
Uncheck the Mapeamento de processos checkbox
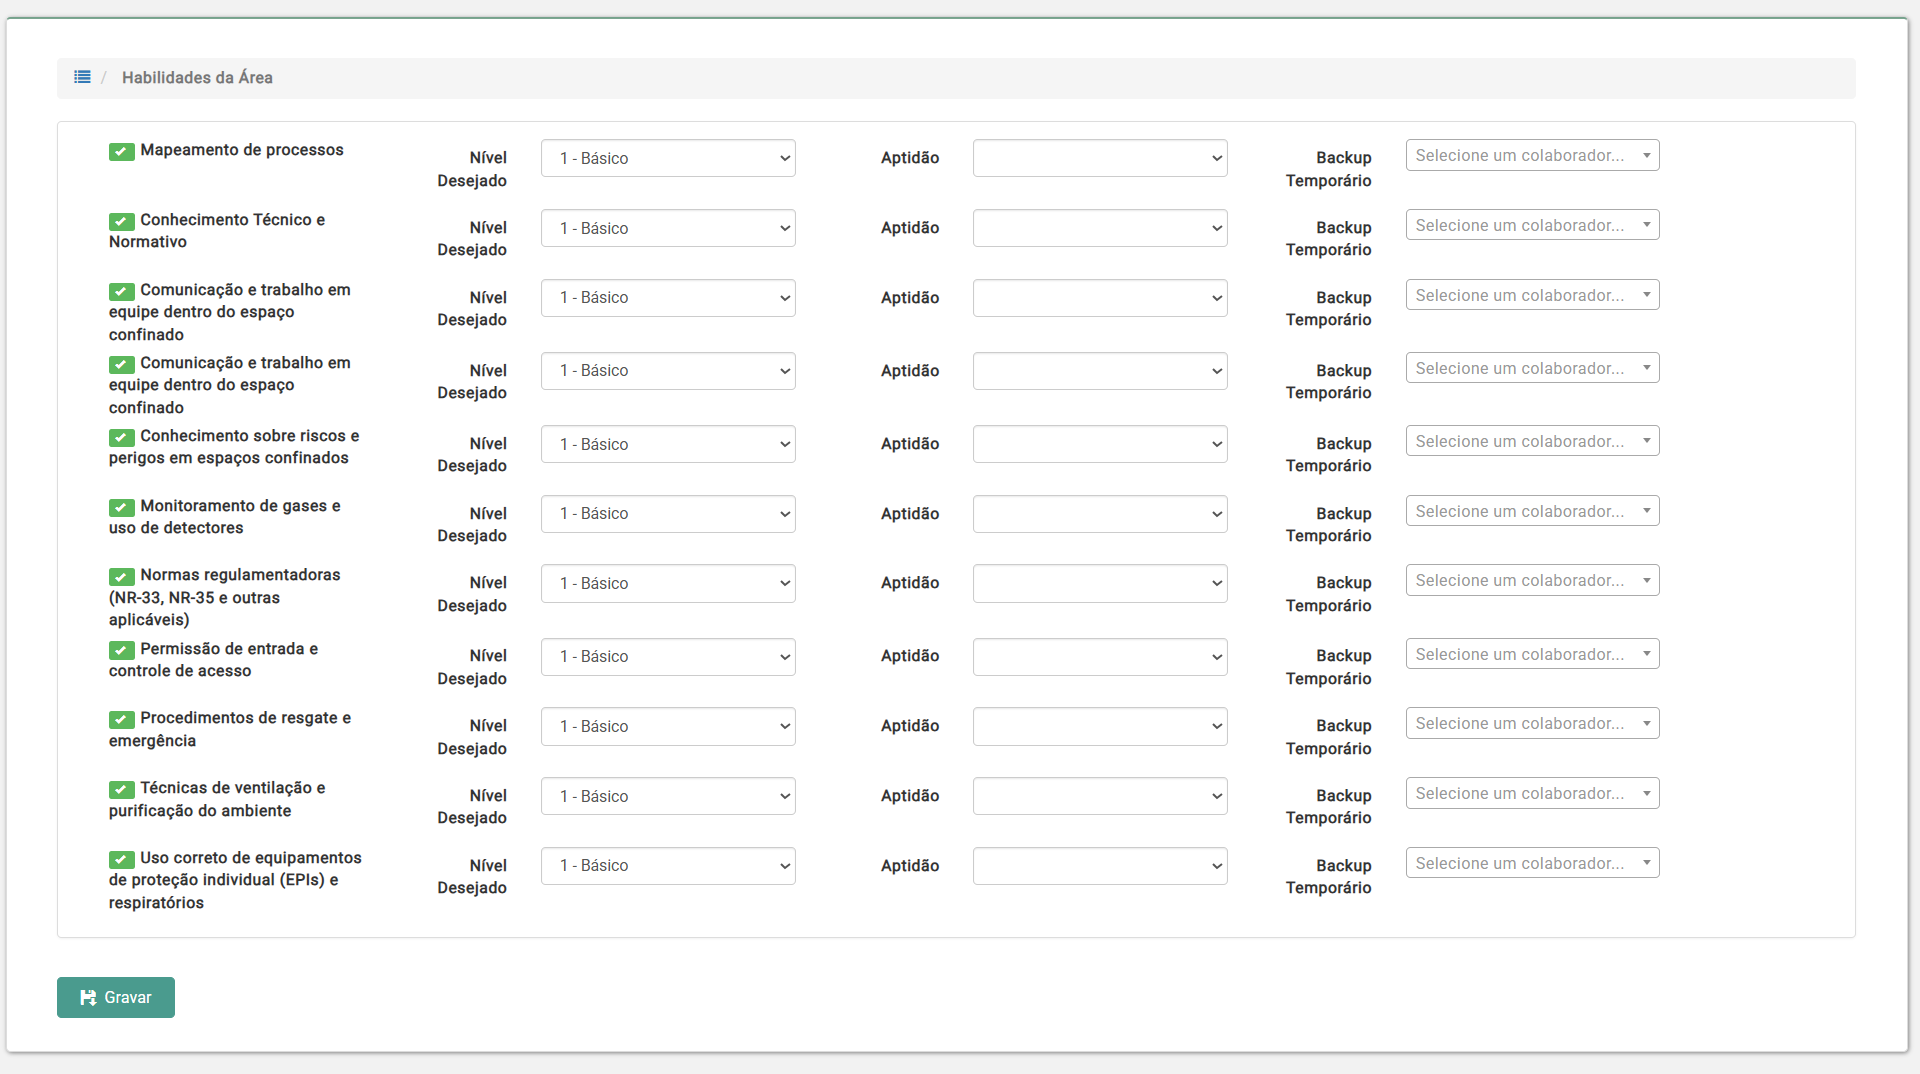[122, 151]
